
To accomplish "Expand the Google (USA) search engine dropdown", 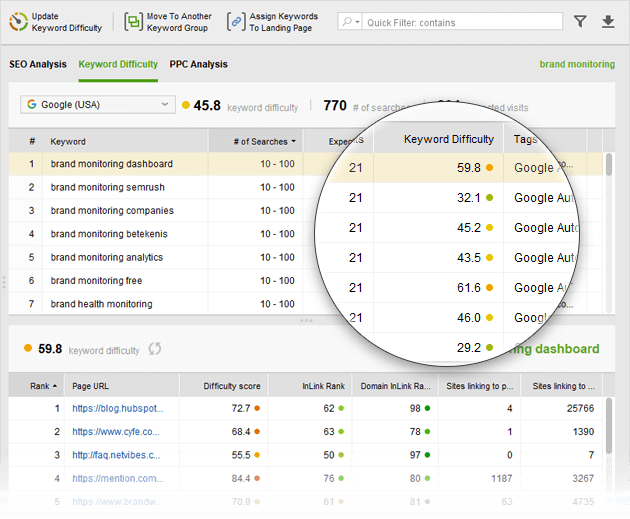I will click(97, 104).
